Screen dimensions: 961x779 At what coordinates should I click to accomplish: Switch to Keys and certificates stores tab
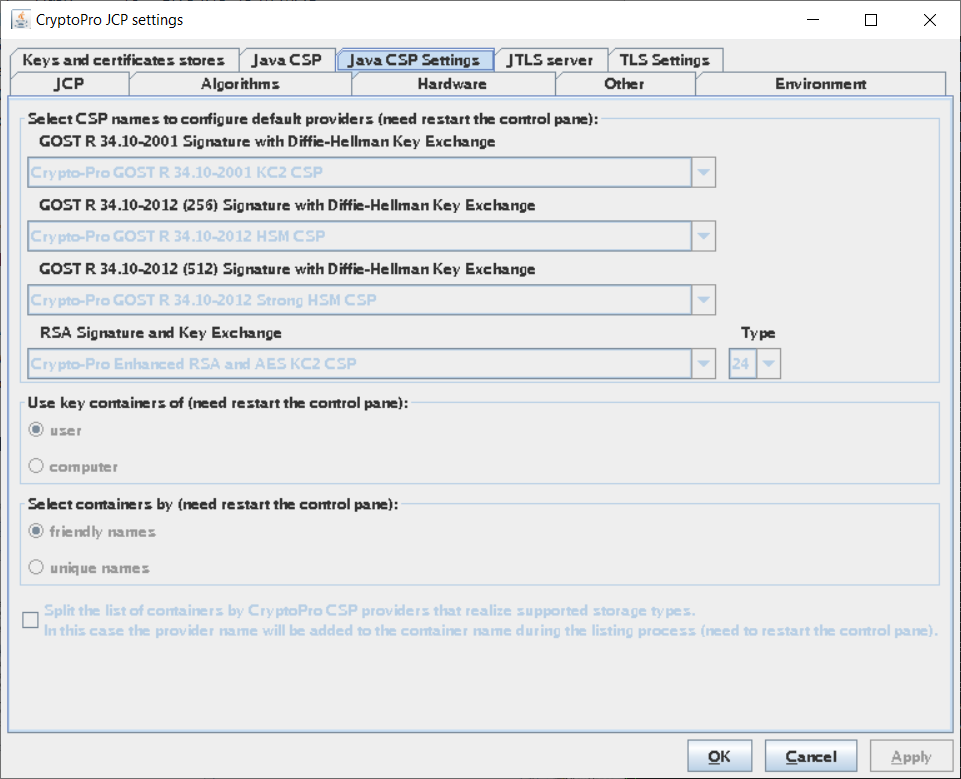[124, 60]
